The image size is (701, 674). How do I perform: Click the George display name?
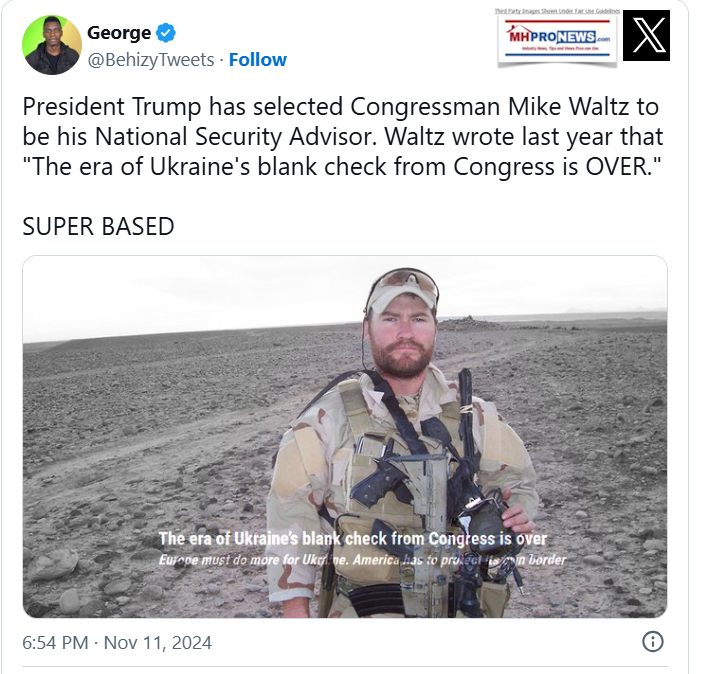pyautogui.click(x=119, y=33)
